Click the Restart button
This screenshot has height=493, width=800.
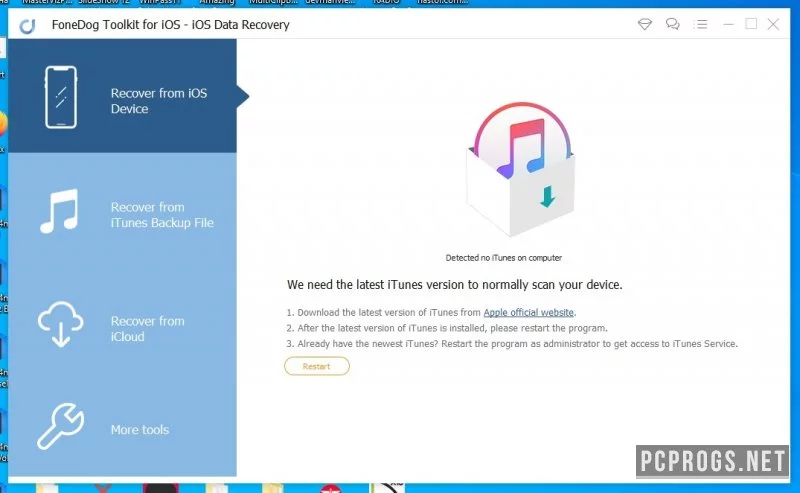(317, 366)
